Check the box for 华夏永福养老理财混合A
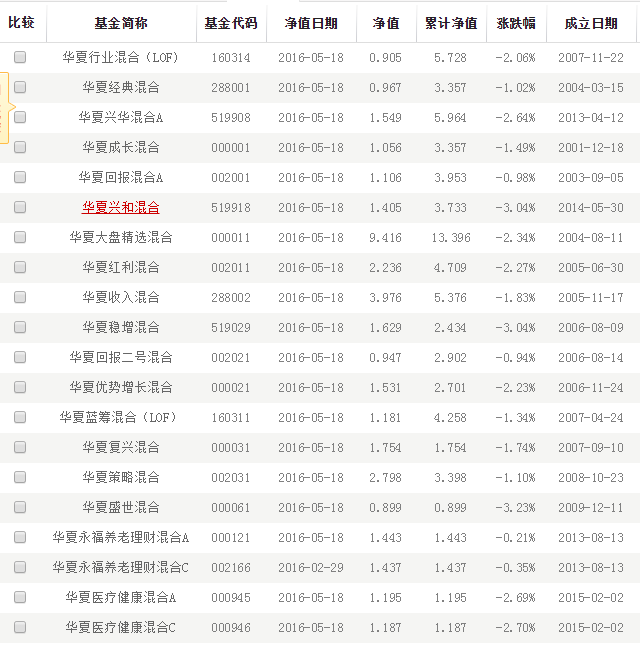 click(20, 537)
